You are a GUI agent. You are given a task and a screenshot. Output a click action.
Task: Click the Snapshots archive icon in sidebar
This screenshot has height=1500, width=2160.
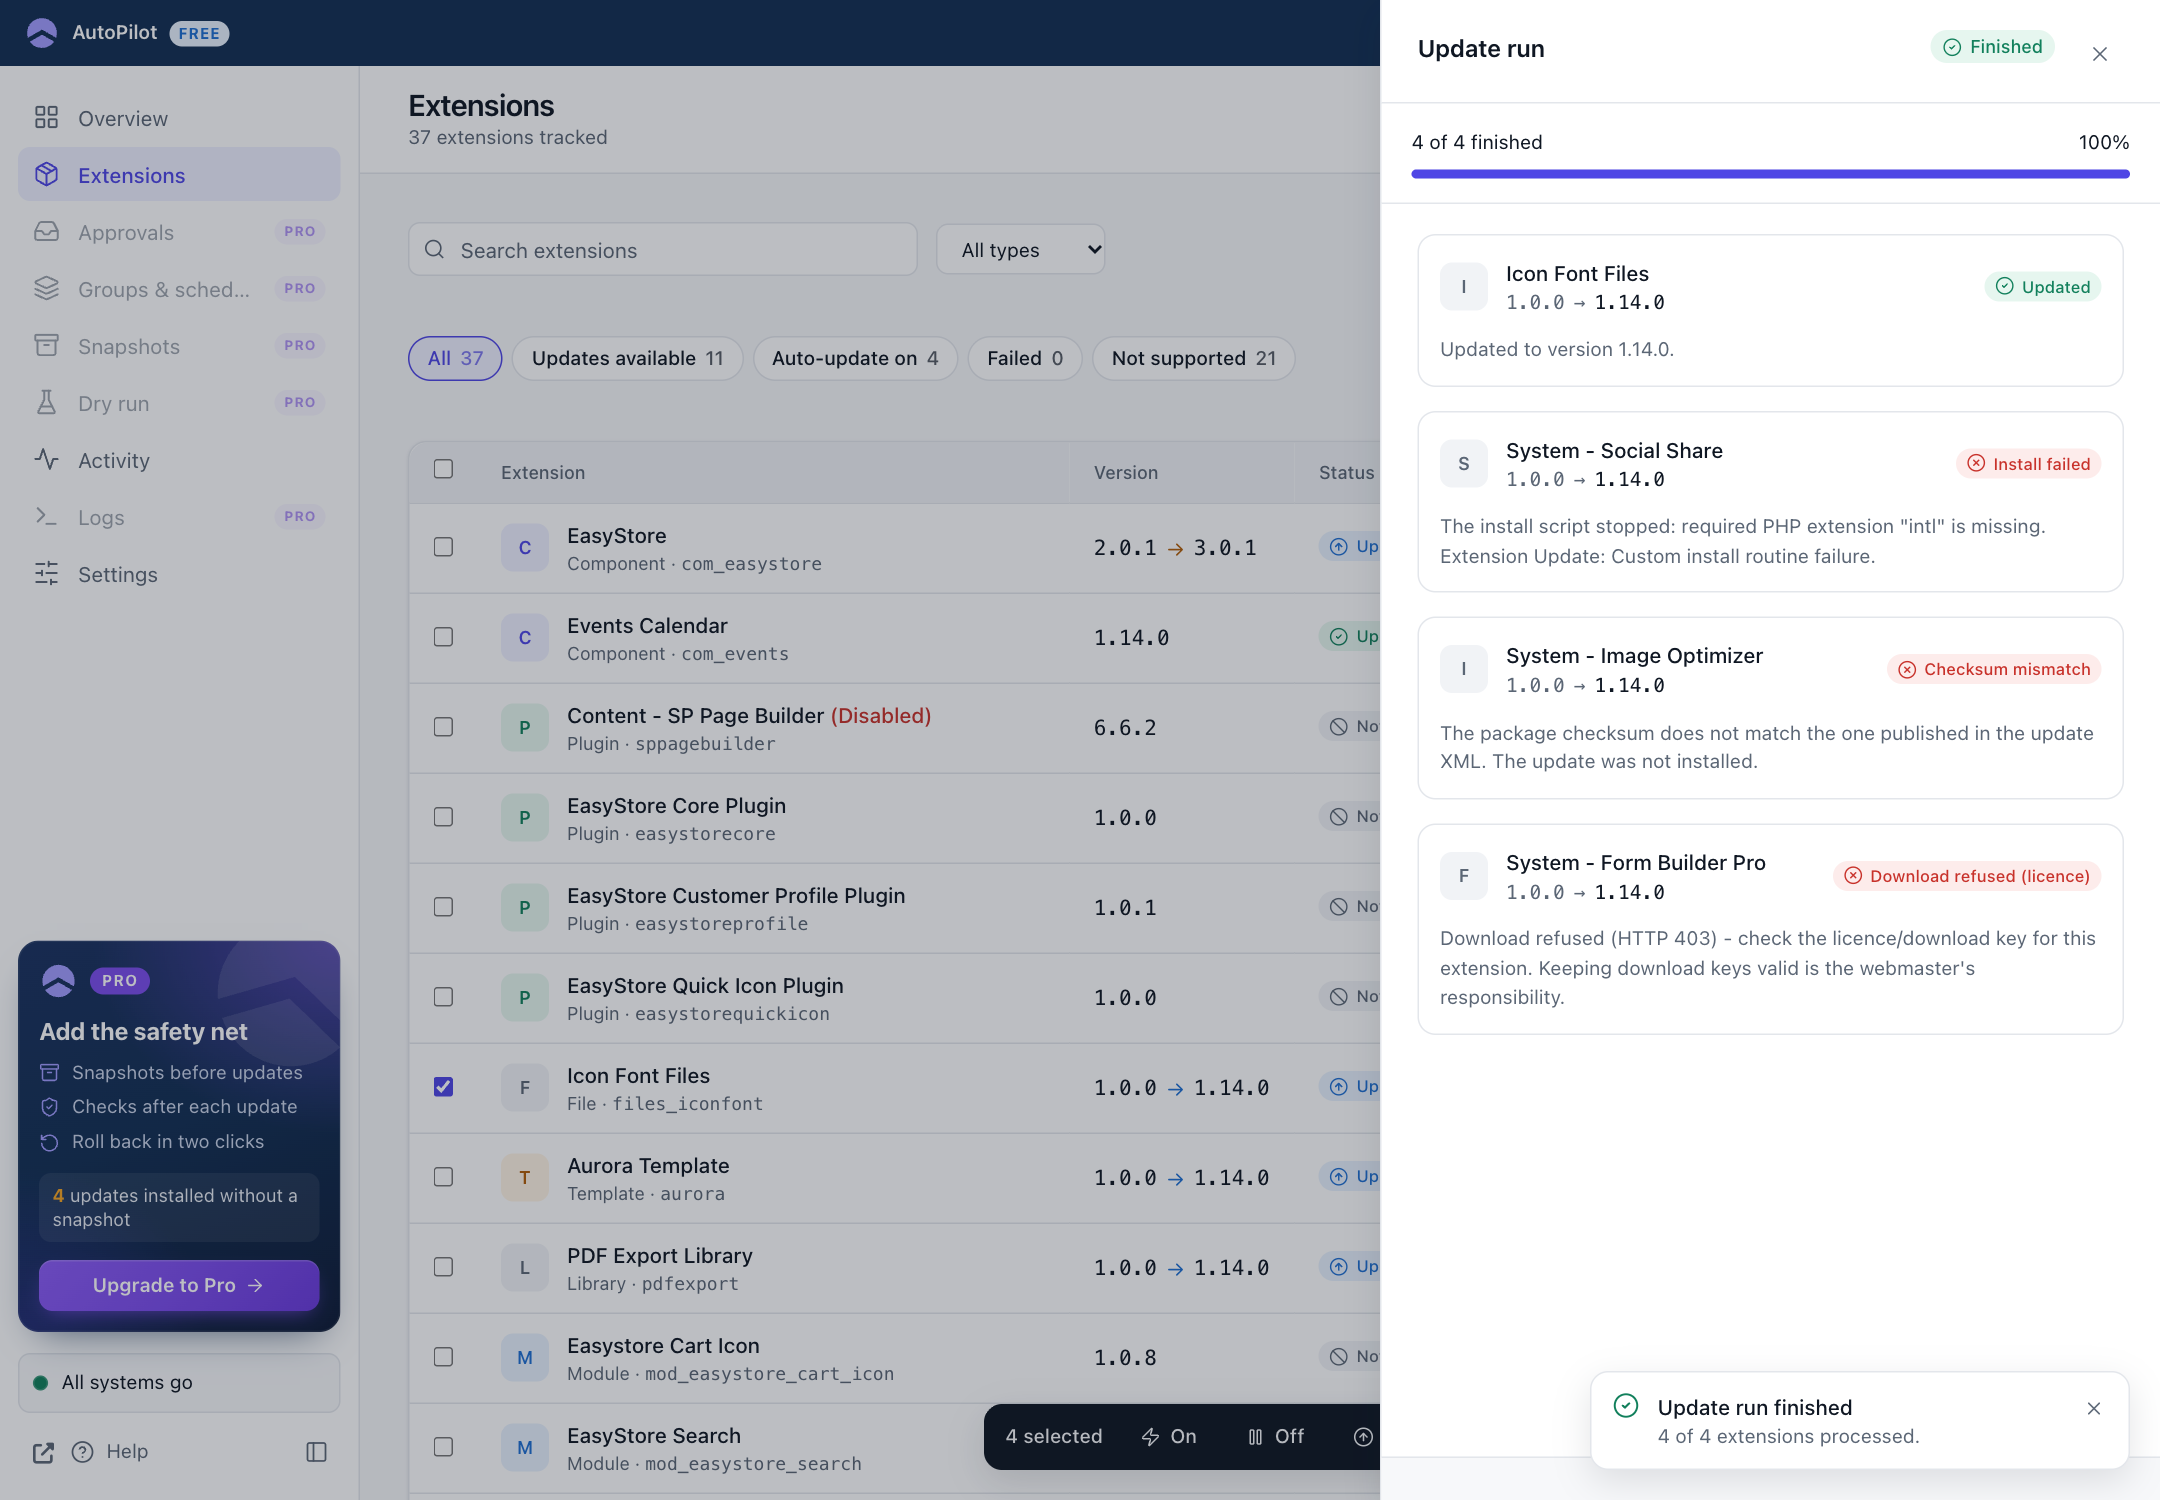click(46, 346)
